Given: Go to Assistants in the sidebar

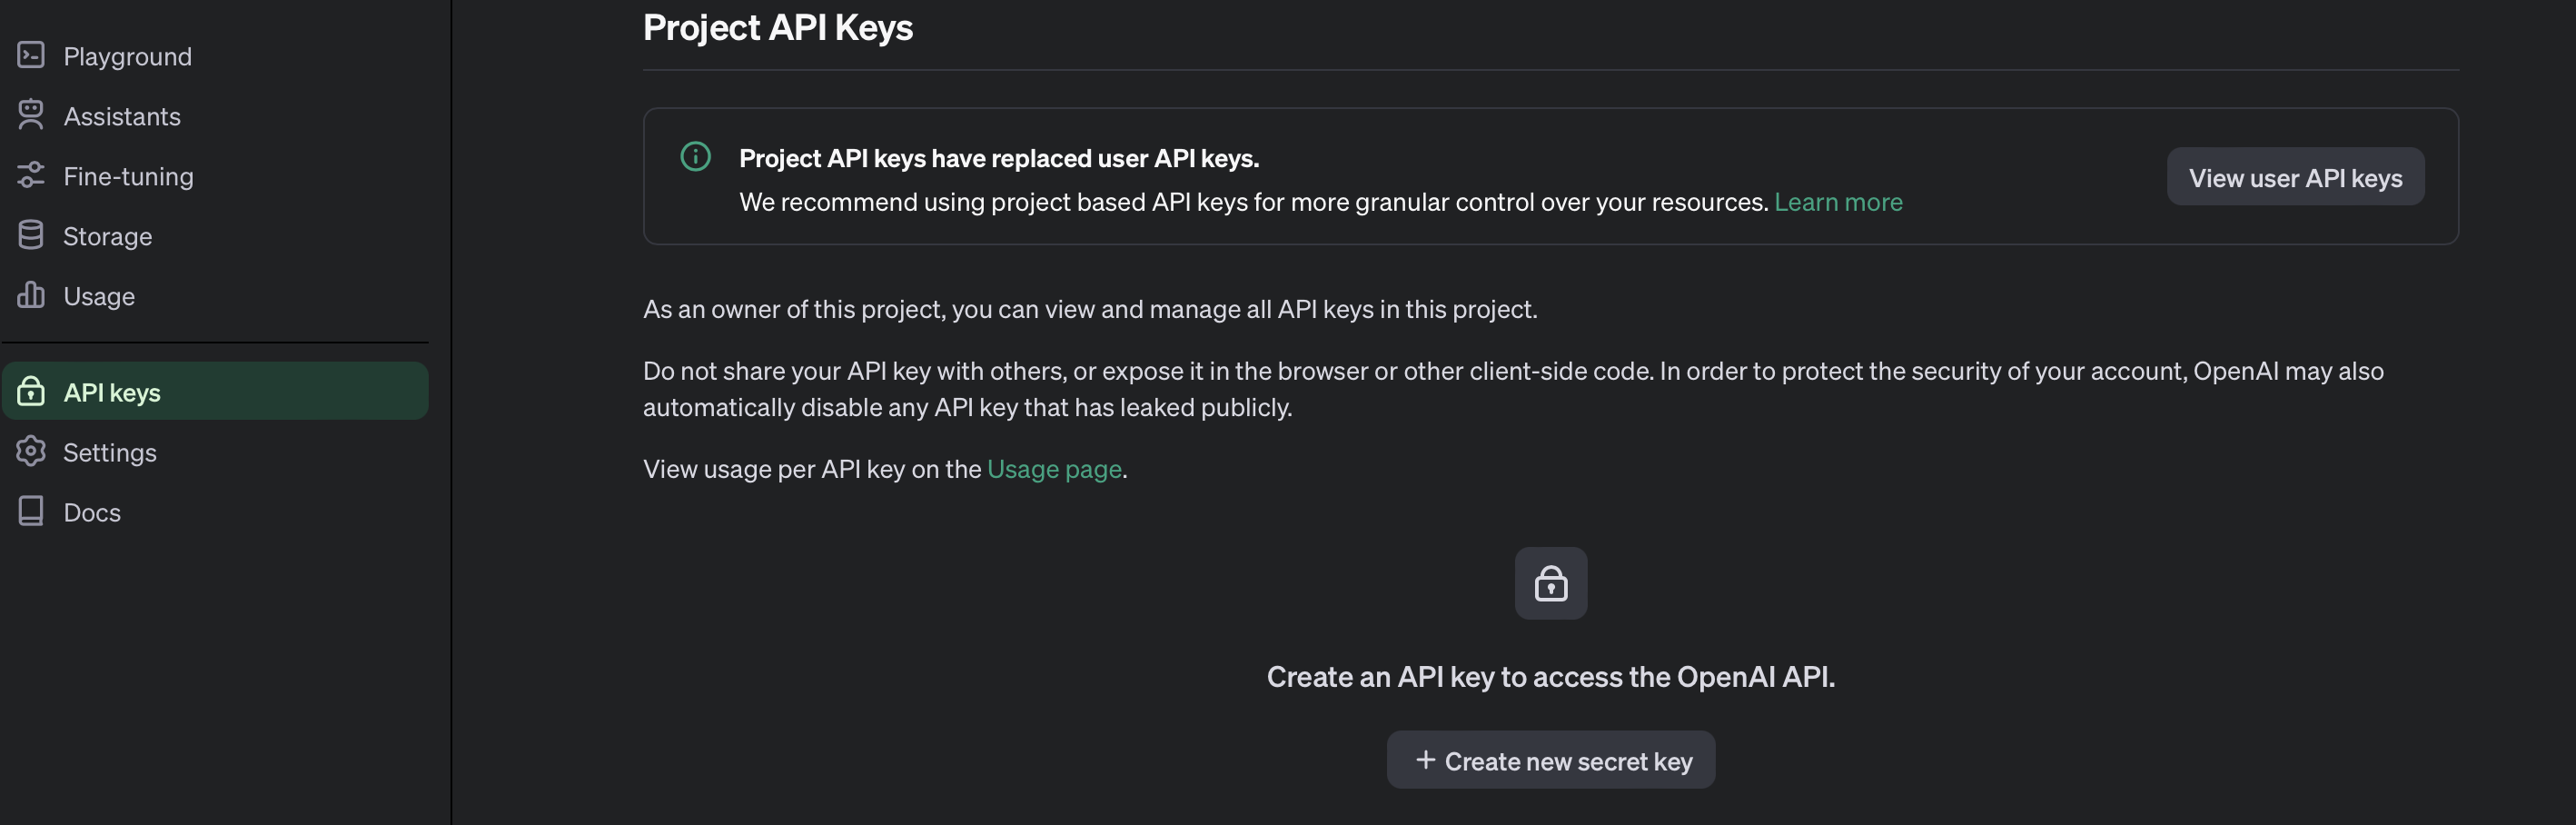Looking at the screenshot, I should tap(122, 116).
